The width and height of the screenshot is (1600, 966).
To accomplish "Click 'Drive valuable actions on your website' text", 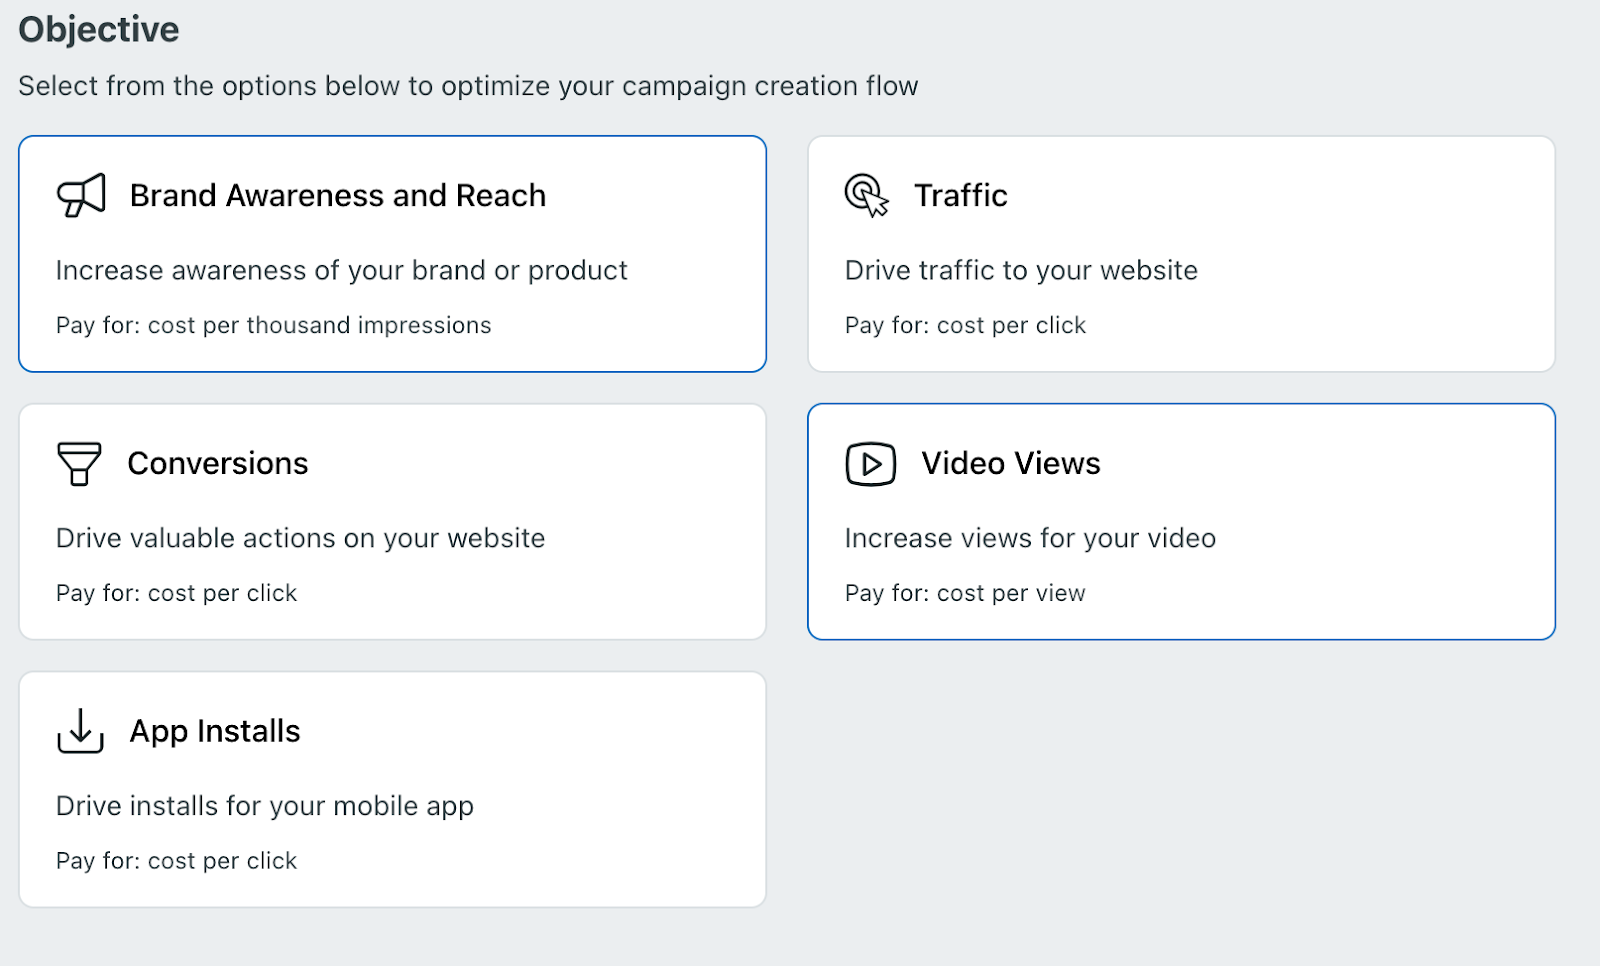I will (x=300, y=538).
